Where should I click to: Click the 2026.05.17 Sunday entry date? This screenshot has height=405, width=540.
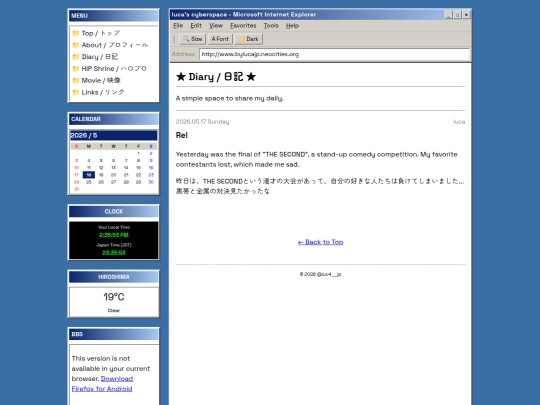pos(202,122)
